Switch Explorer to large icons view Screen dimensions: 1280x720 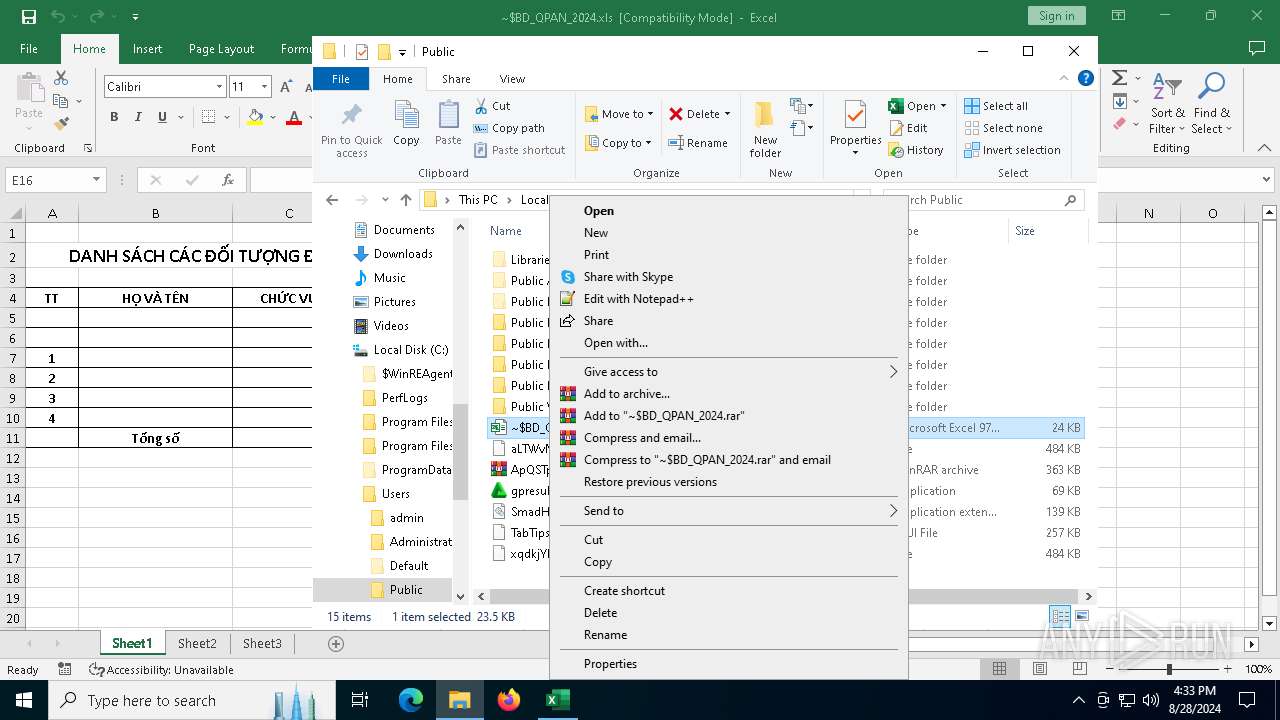tap(1082, 617)
